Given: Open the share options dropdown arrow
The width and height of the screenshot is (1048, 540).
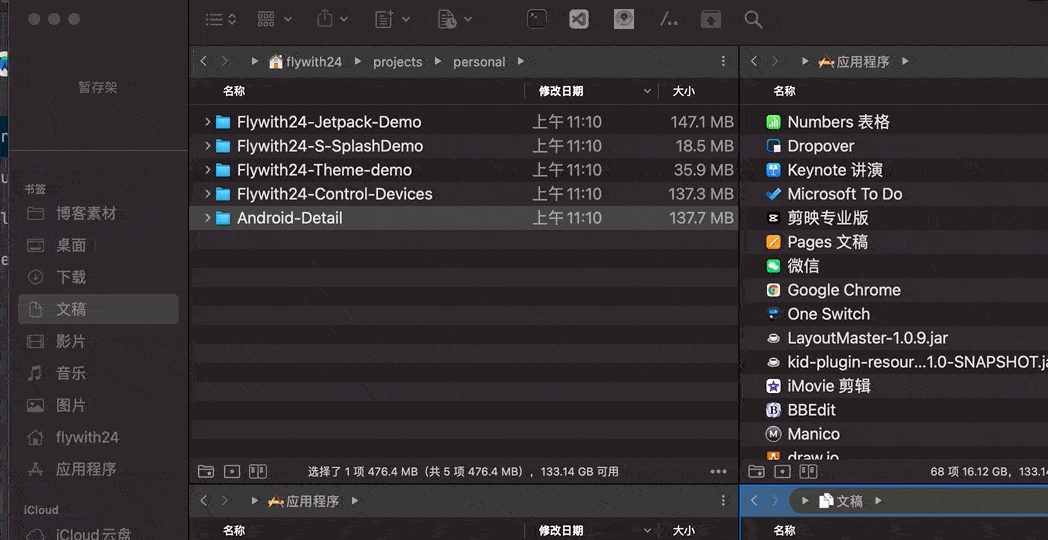Looking at the screenshot, I should (x=344, y=19).
